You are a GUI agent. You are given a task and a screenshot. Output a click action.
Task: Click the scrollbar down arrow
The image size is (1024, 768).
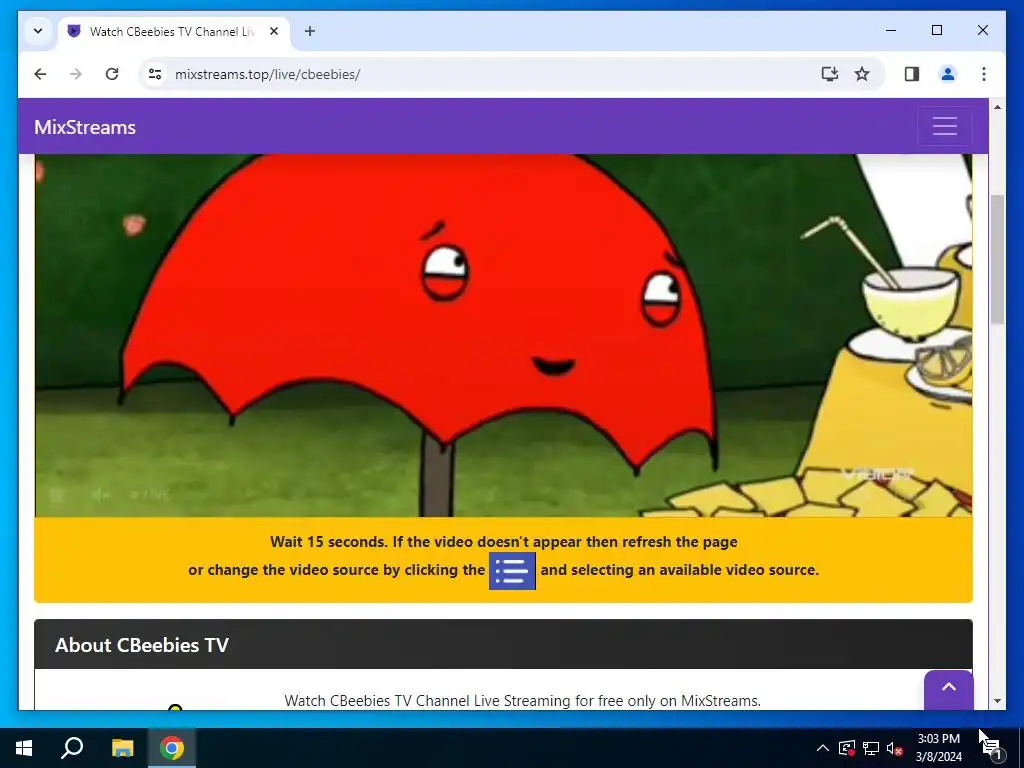997,701
